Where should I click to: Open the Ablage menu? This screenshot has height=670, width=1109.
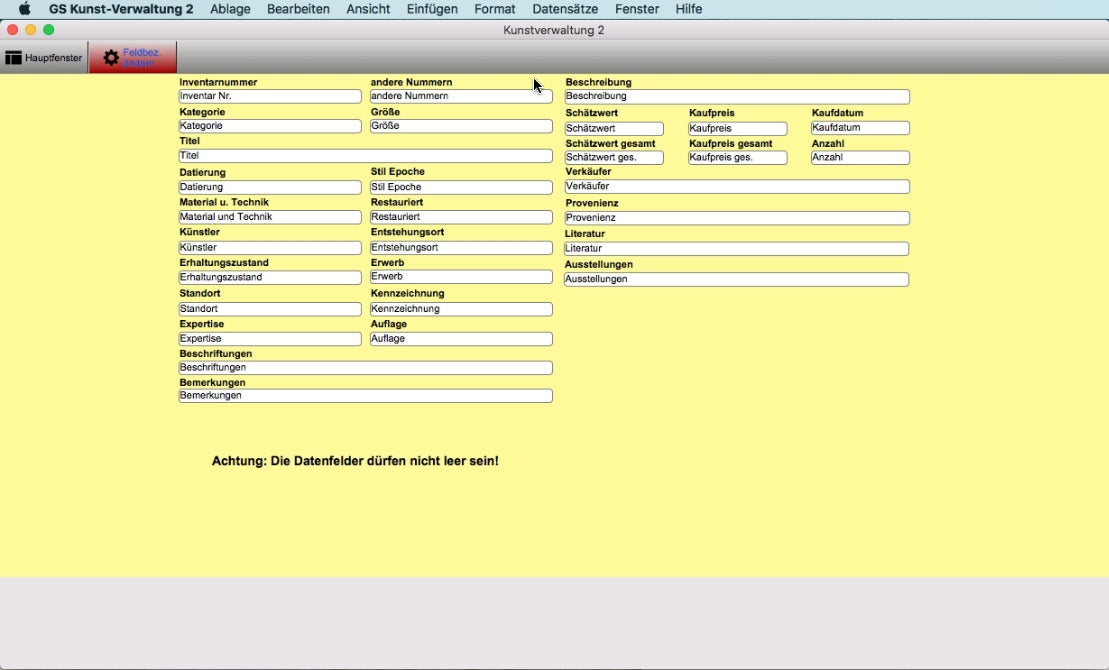pyautogui.click(x=230, y=9)
